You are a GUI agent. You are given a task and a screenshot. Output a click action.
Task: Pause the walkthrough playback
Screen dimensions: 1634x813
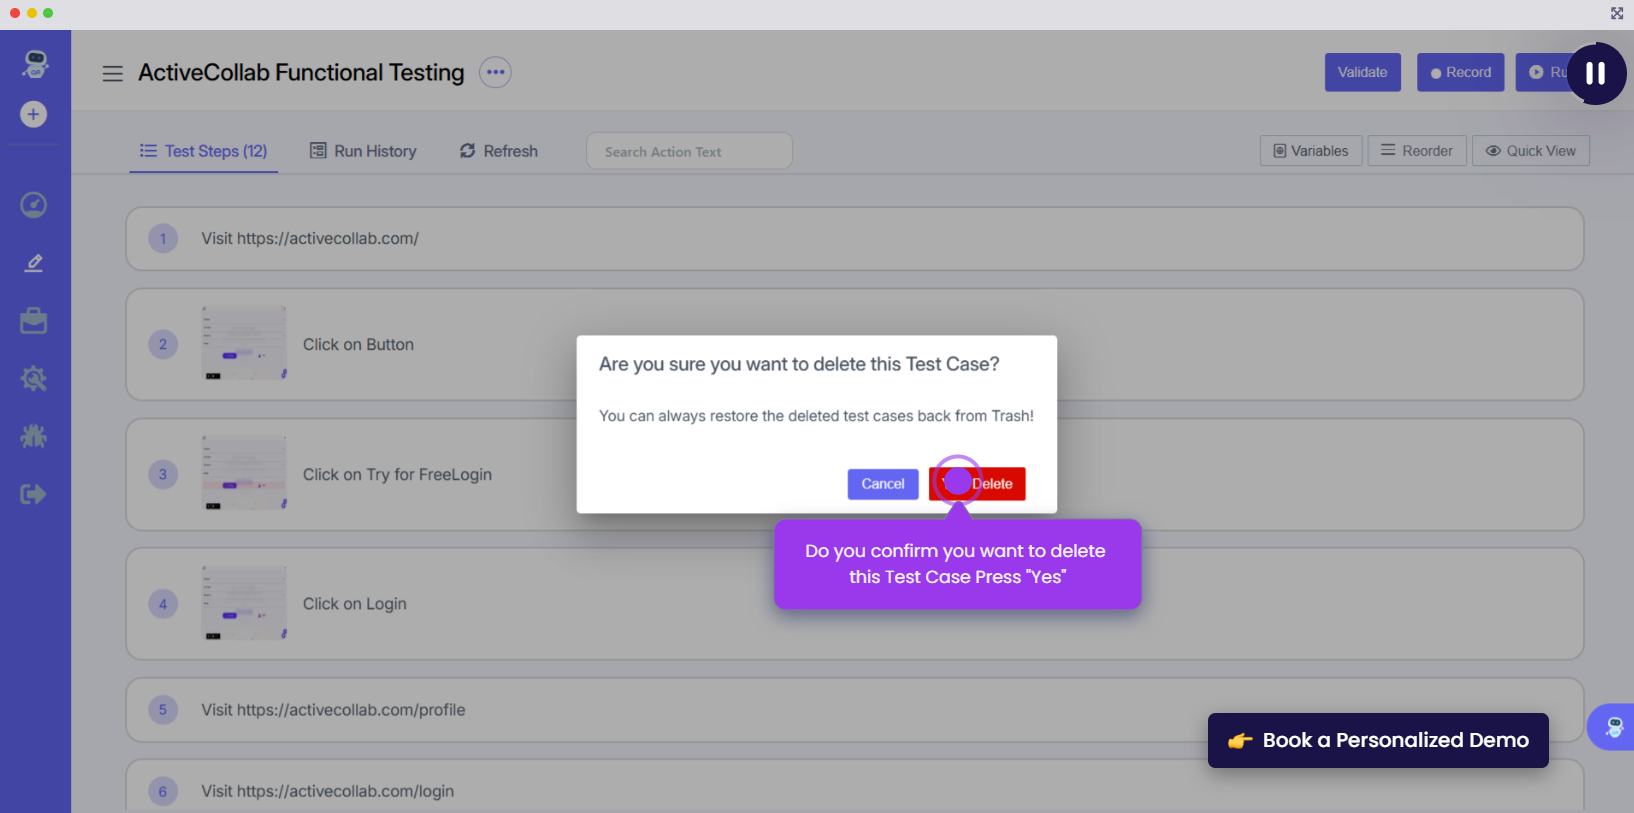1596,73
